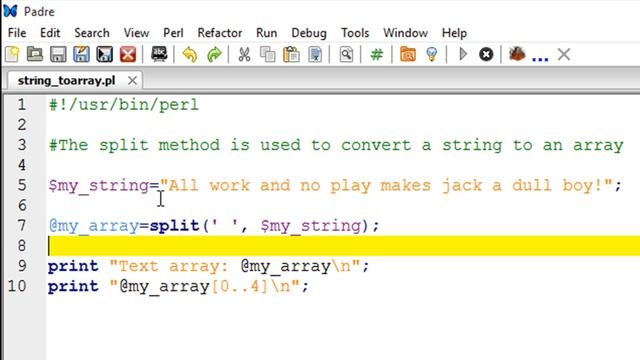Click the print keyword on line 10
This screenshot has height=360, width=640.
[x=73, y=286]
